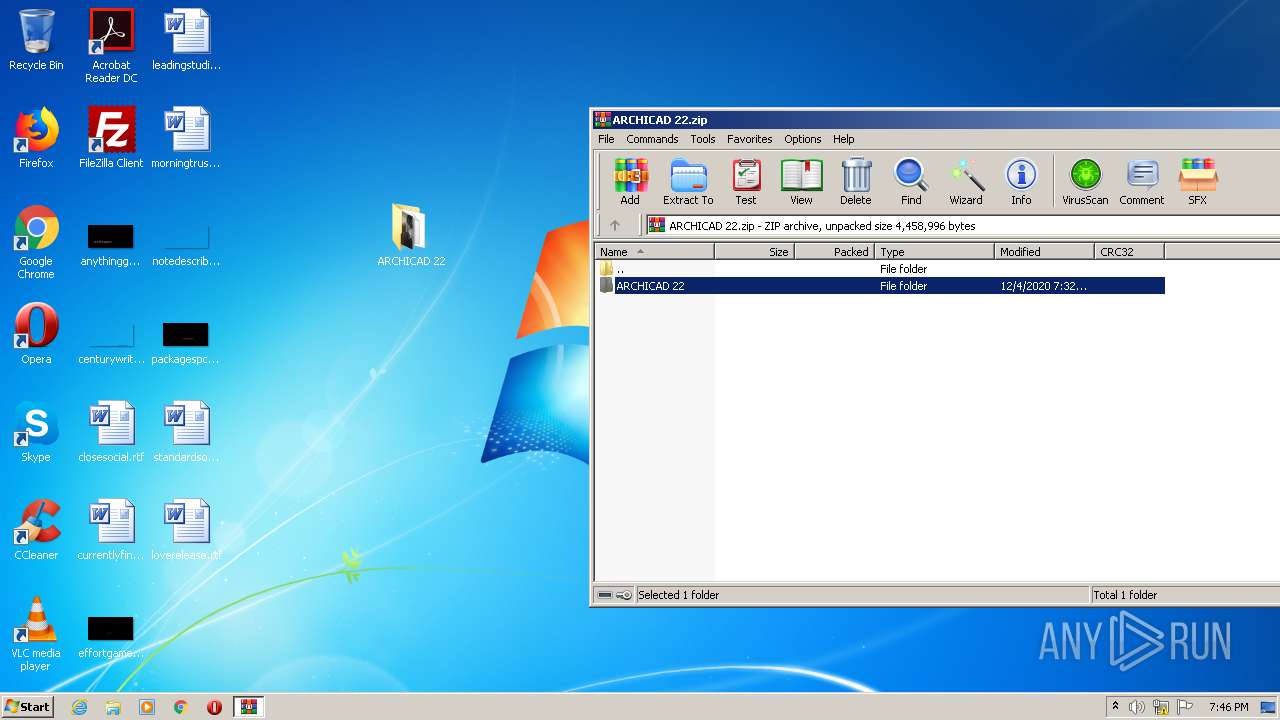Click the drive and key status icon
This screenshot has width=1280, height=720.
614,595
